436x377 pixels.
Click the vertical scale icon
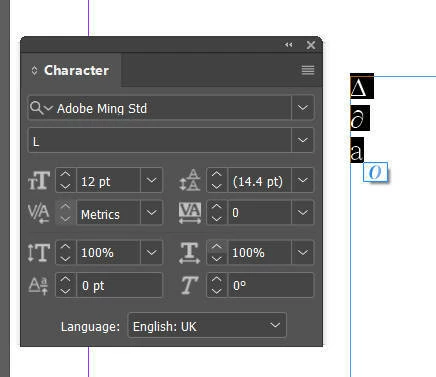(39, 252)
